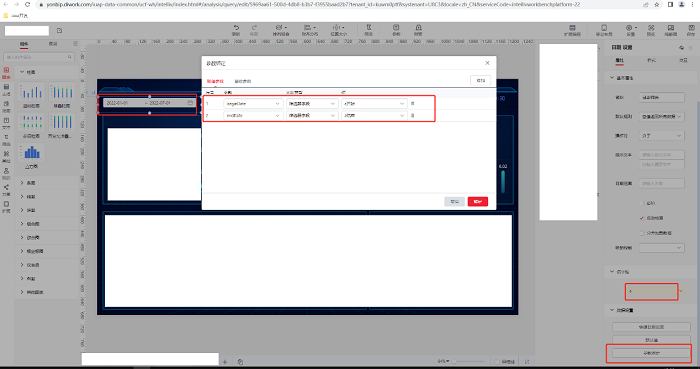Click the save icon next to the title box
The width and height of the screenshot is (700, 369).
tap(59, 31)
